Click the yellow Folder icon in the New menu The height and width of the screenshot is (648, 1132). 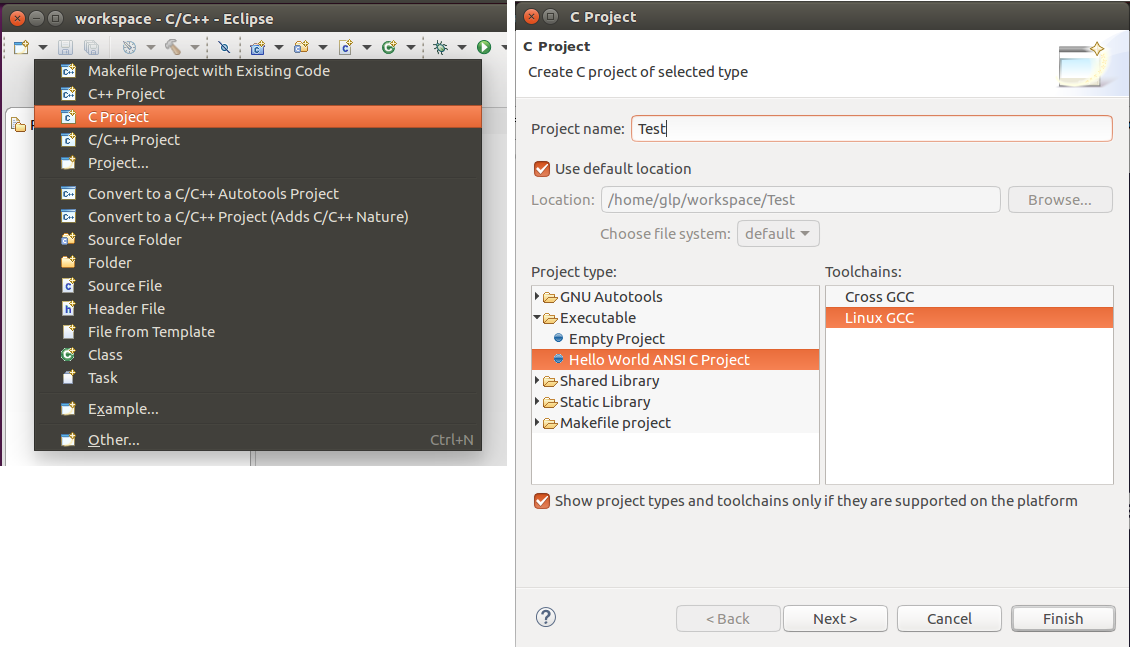point(69,262)
